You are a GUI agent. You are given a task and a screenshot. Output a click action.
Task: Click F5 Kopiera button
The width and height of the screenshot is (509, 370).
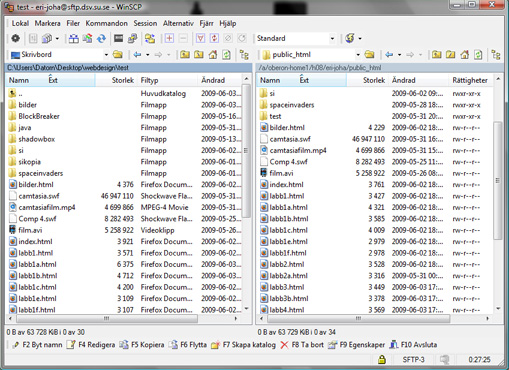click(142, 345)
